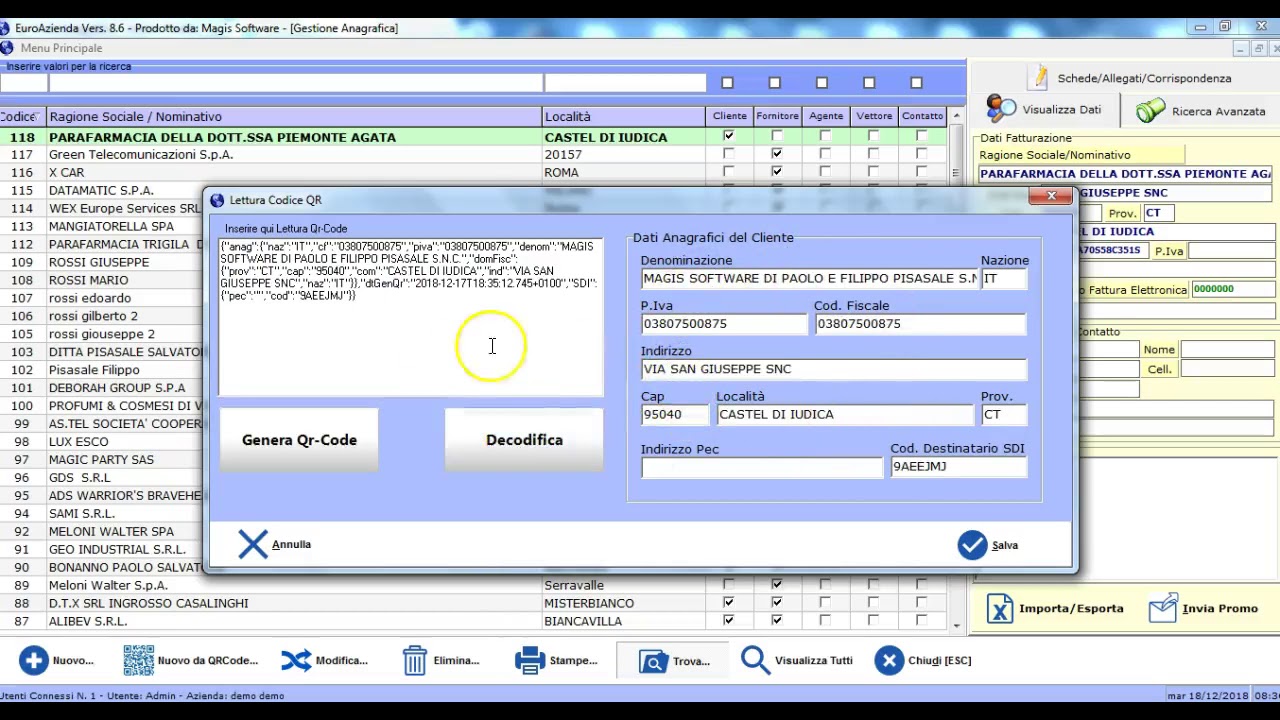Click the Elimina trash icon
Viewport: 1280px width, 720px height.
click(414, 660)
